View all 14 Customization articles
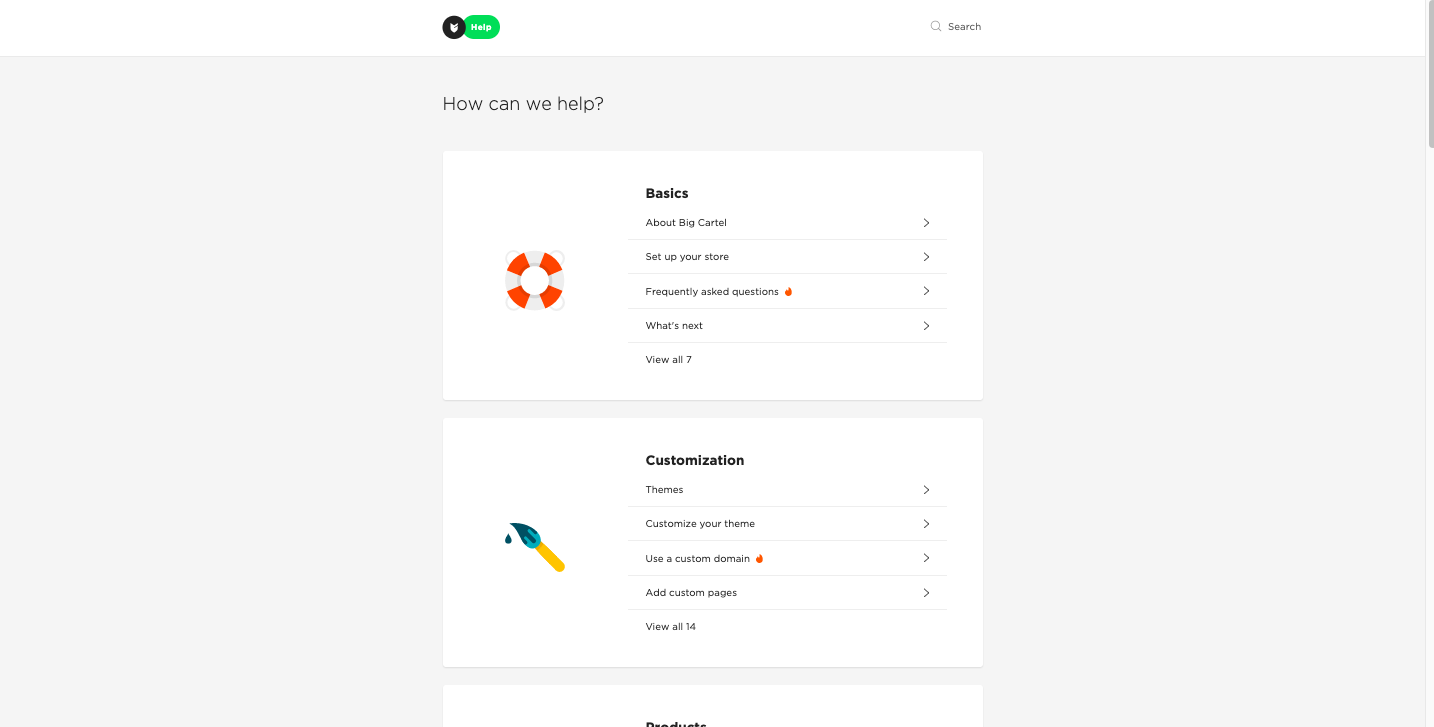This screenshot has height=727, width=1434. (x=670, y=627)
